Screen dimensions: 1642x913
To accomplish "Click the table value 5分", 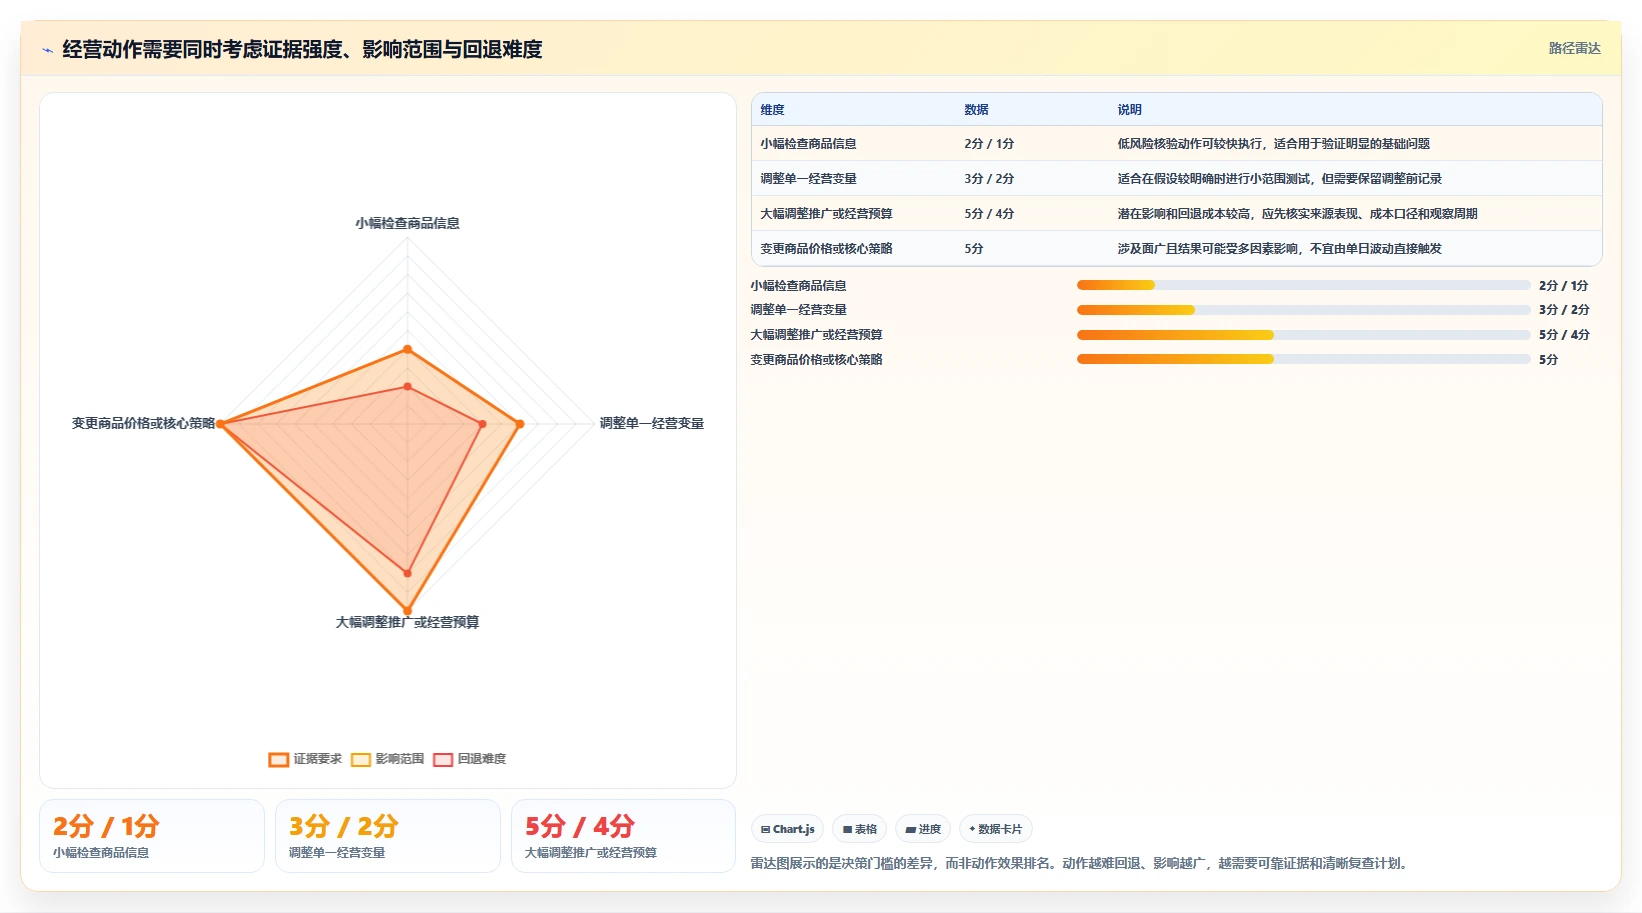I will click(974, 249).
